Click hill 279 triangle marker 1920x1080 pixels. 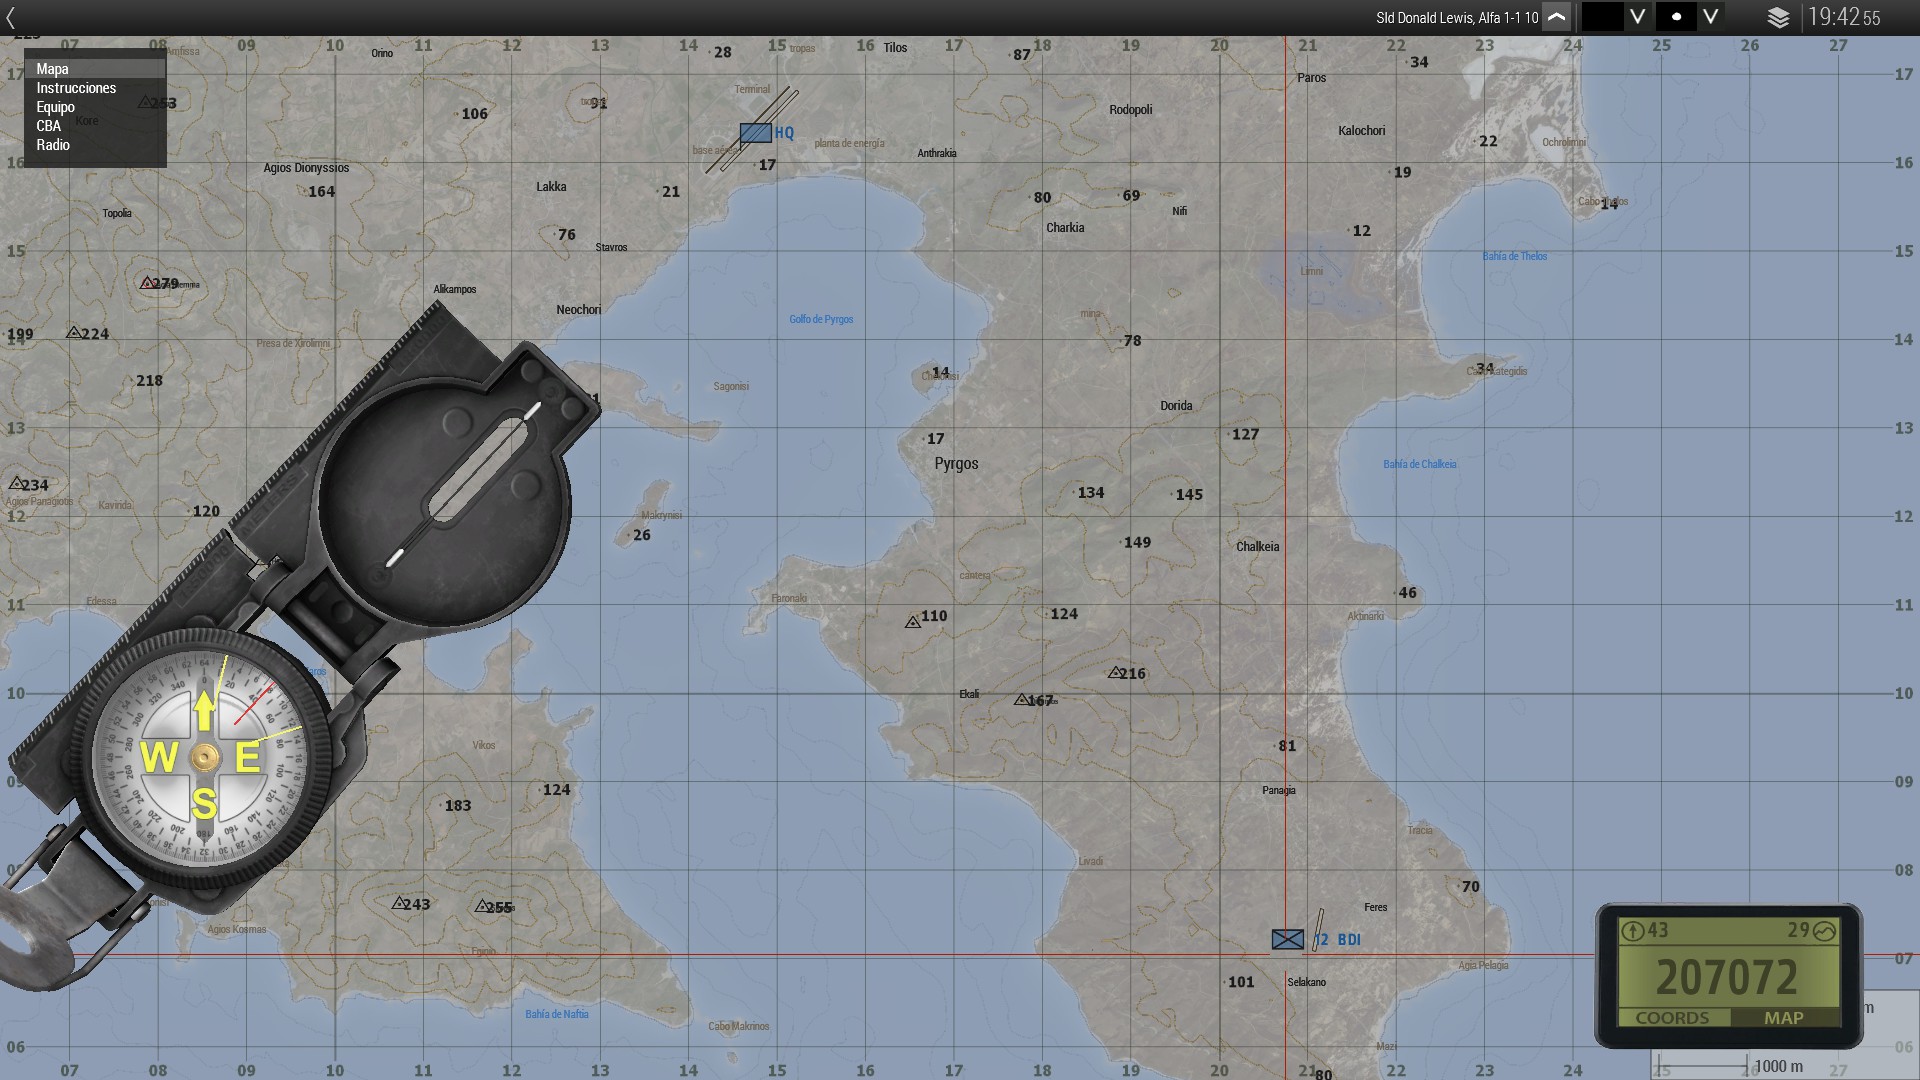[x=148, y=283]
